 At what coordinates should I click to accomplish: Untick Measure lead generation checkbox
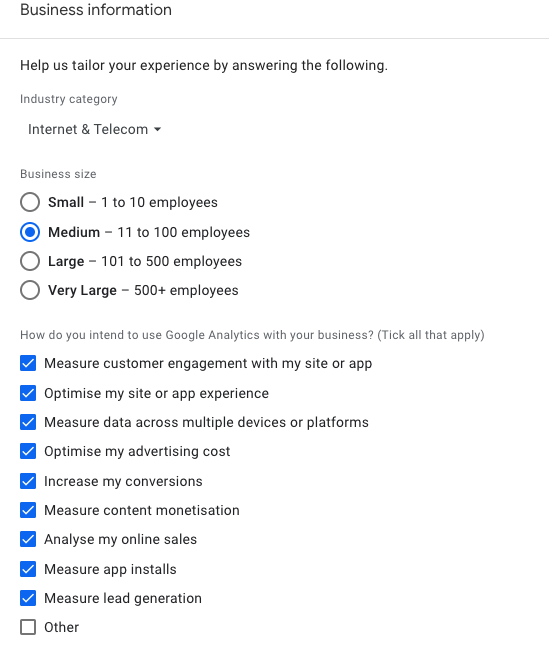pos(28,598)
